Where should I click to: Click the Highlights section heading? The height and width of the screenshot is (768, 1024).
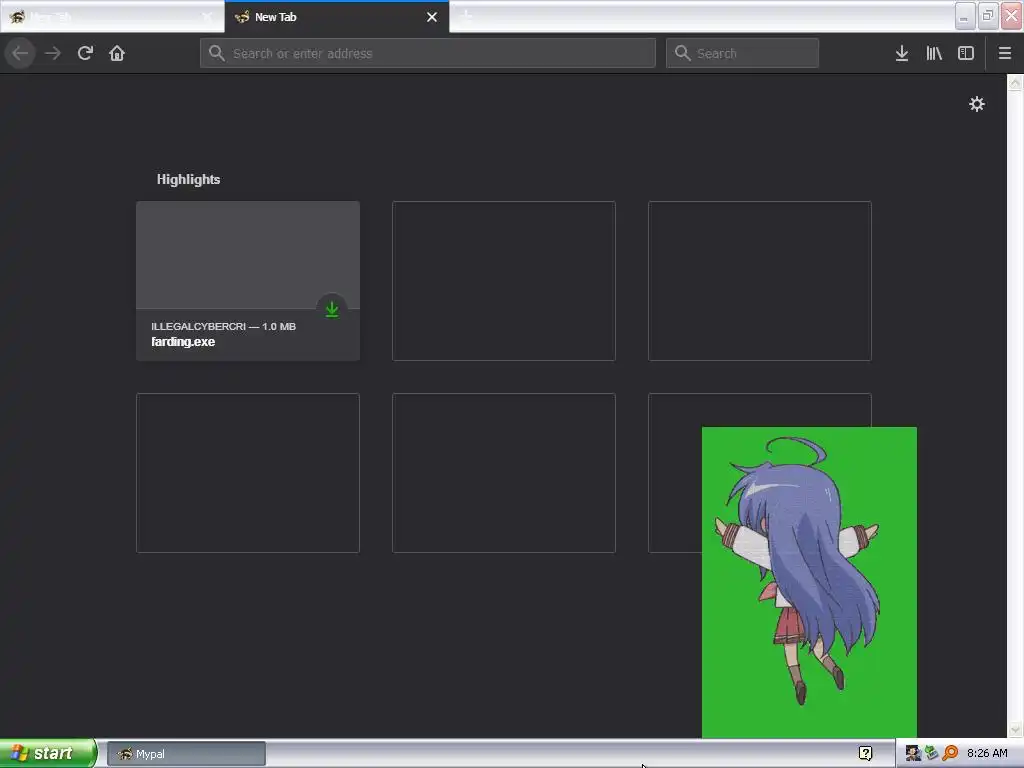click(x=188, y=180)
